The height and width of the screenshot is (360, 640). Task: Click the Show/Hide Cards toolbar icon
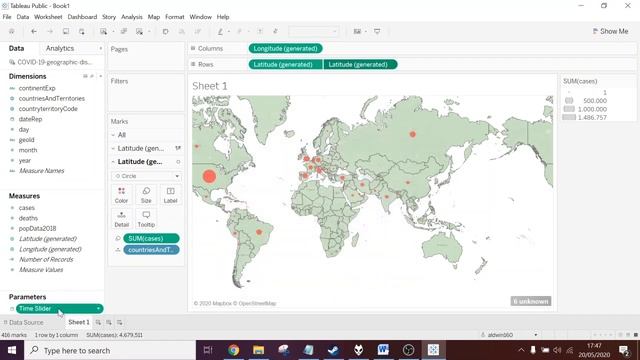point(357,31)
